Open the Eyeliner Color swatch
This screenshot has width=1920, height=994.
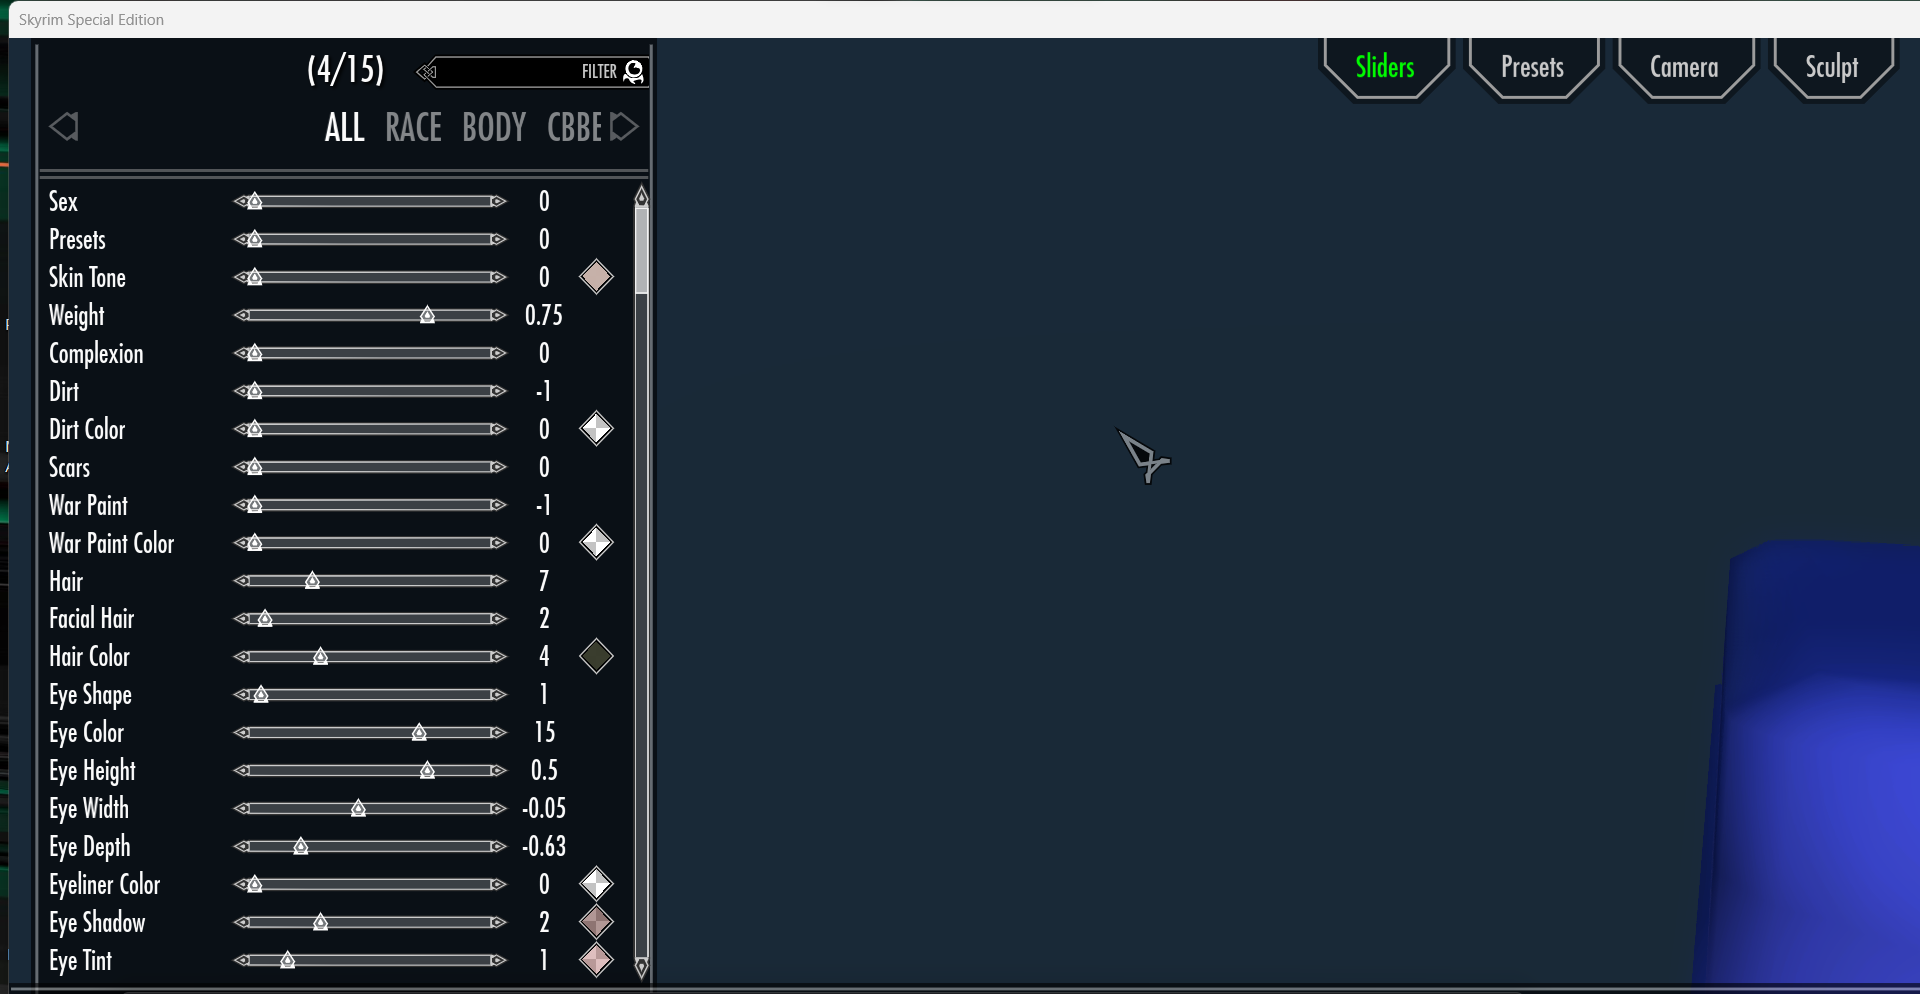coord(596,884)
